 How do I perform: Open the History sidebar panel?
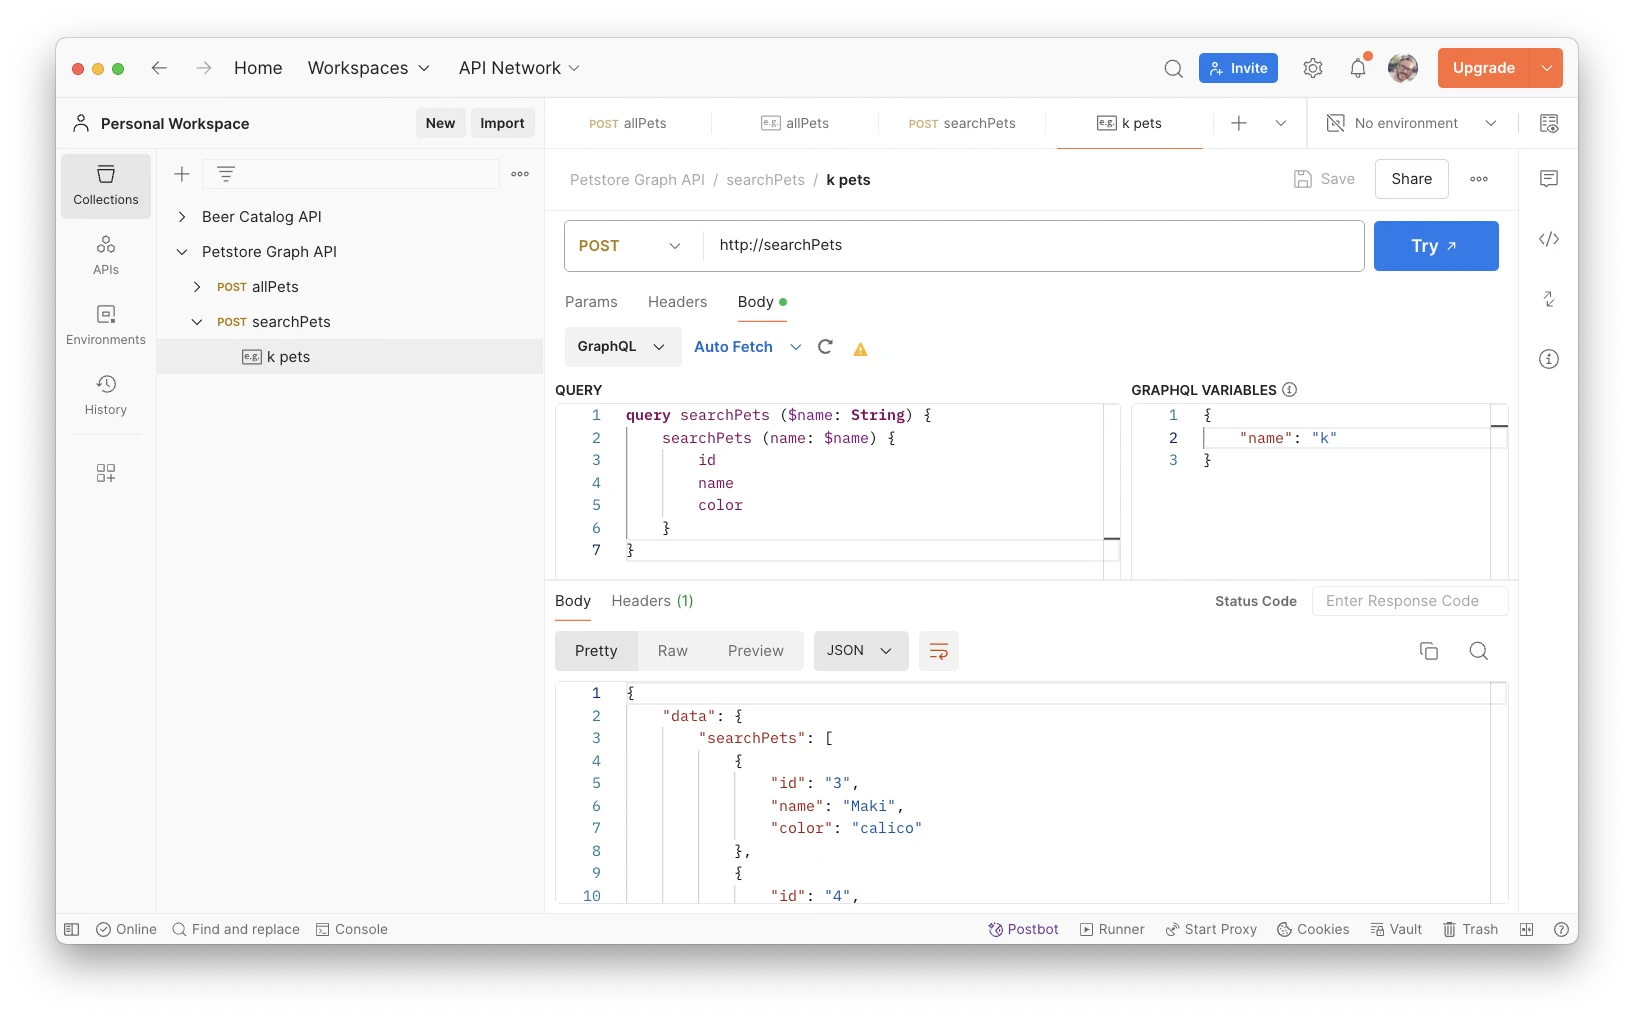click(x=106, y=395)
